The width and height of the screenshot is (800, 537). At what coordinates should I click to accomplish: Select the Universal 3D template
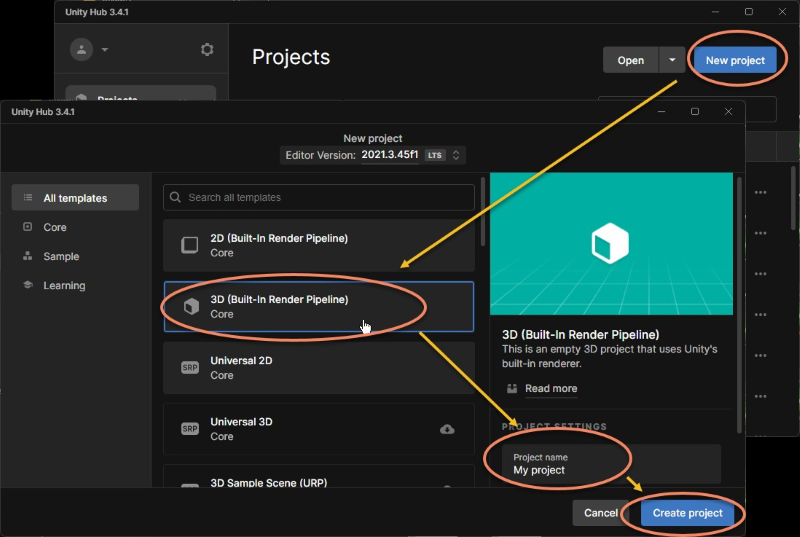pos(318,429)
